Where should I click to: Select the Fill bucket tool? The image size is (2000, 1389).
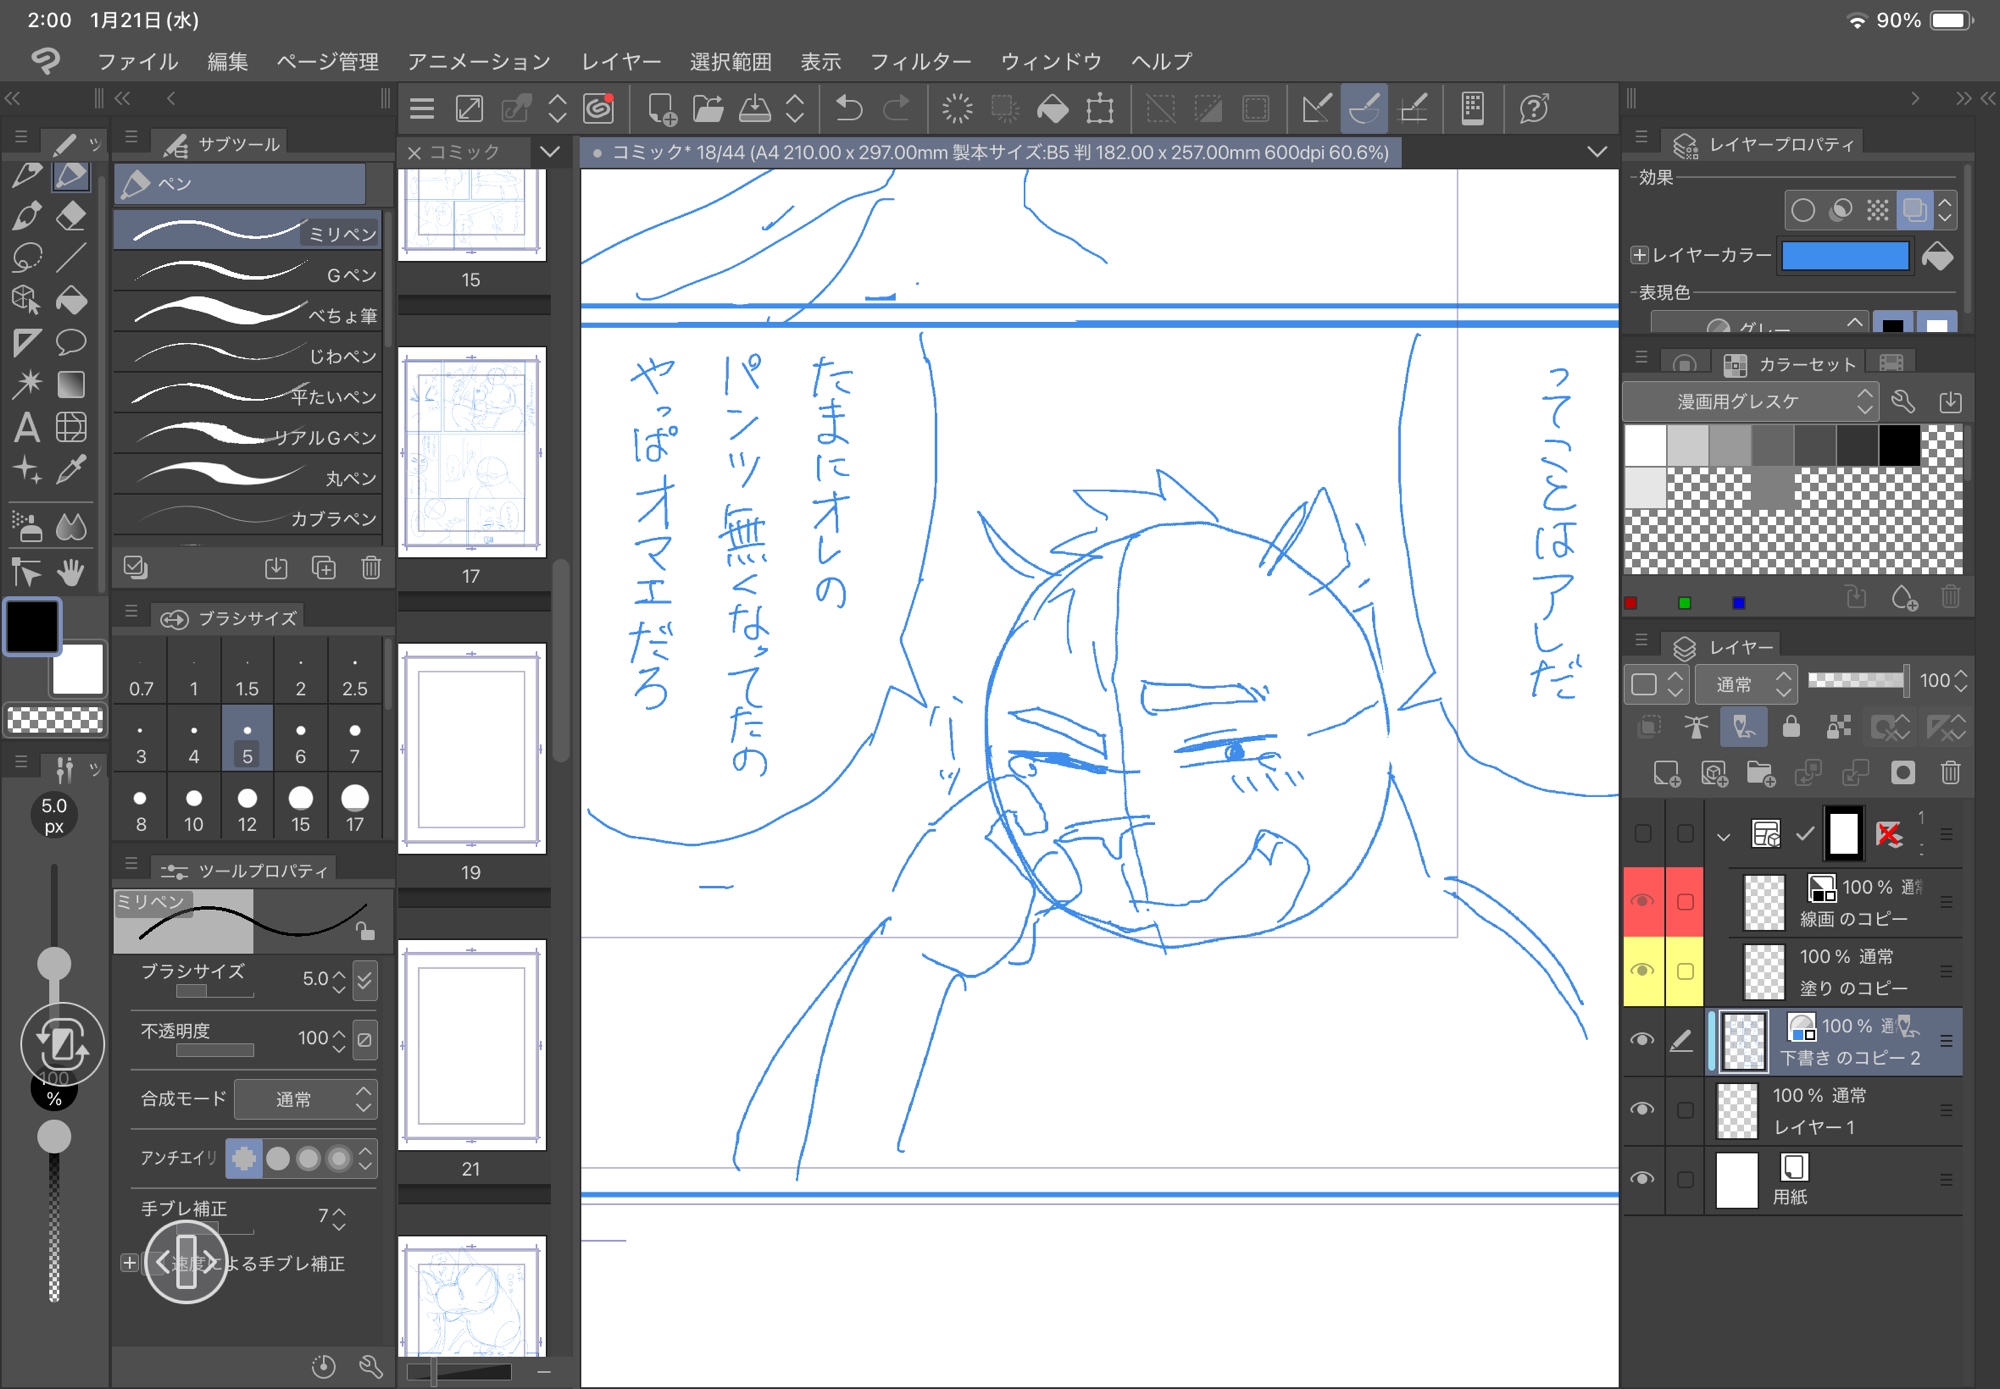[71, 300]
